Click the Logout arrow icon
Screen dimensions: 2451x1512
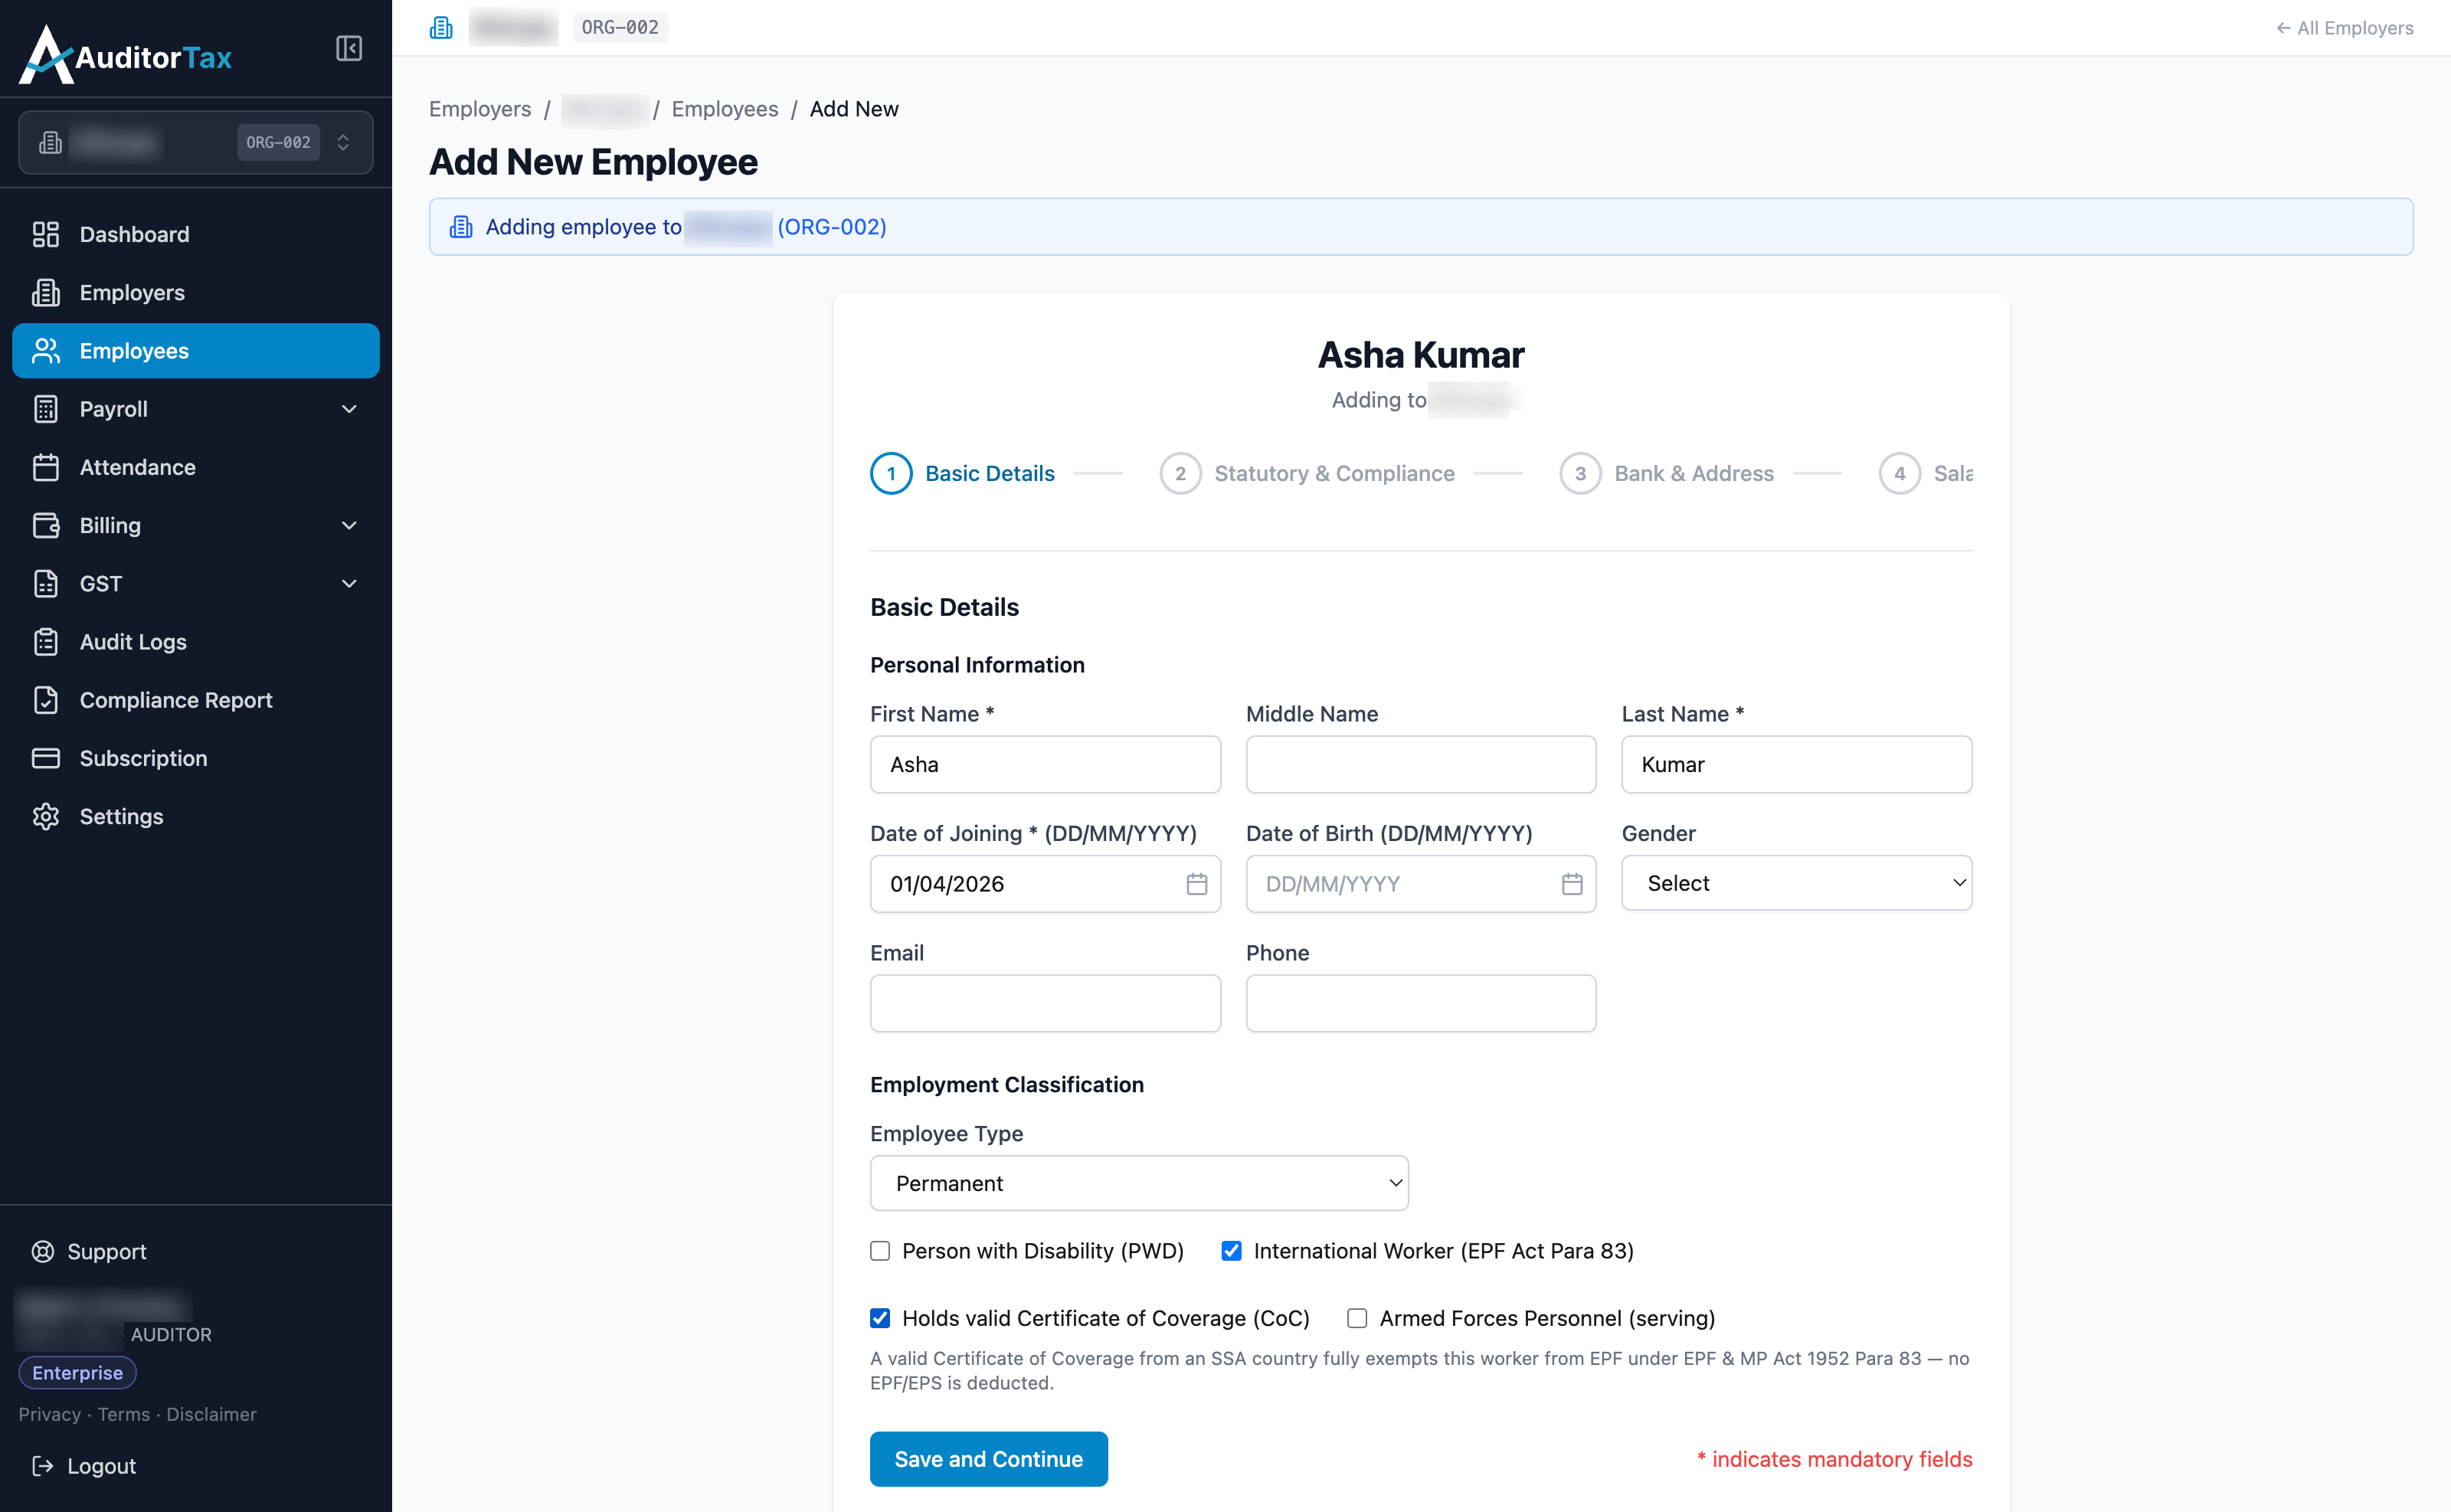(x=43, y=1466)
